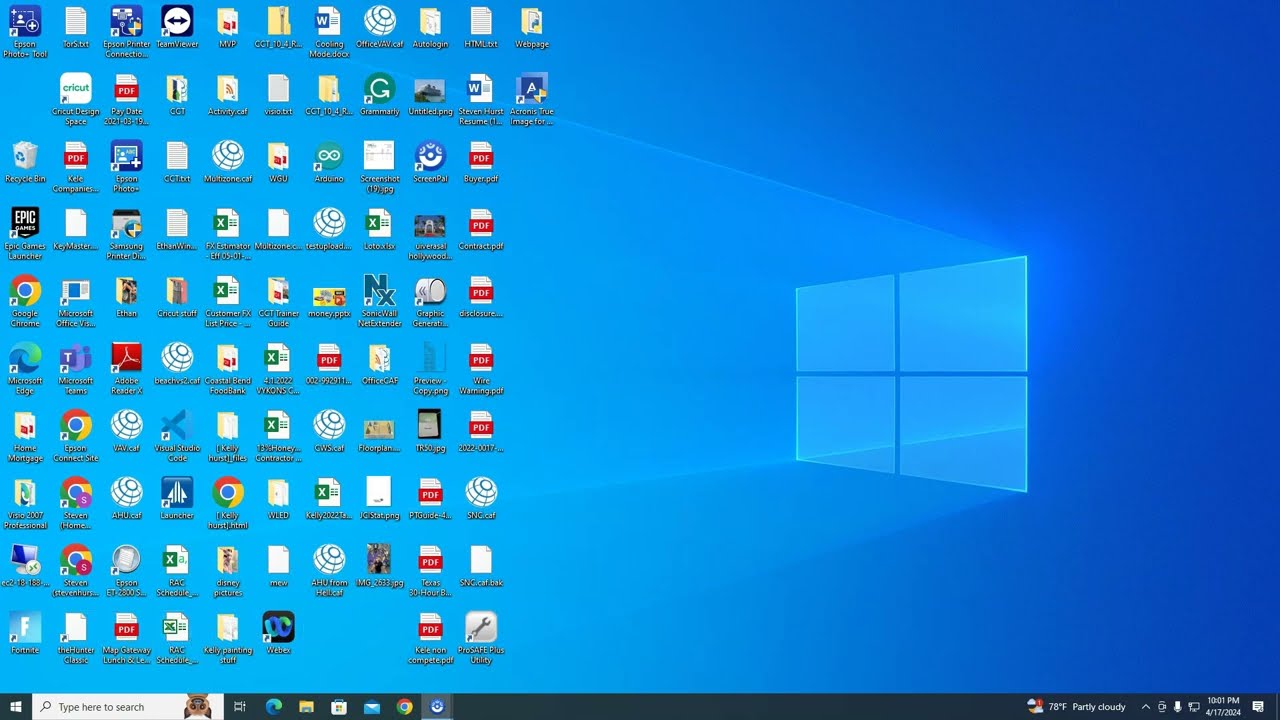Click the taskbar clock showing 10:01 PM
The height and width of the screenshot is (720, 1280).
click(1223, 707)
